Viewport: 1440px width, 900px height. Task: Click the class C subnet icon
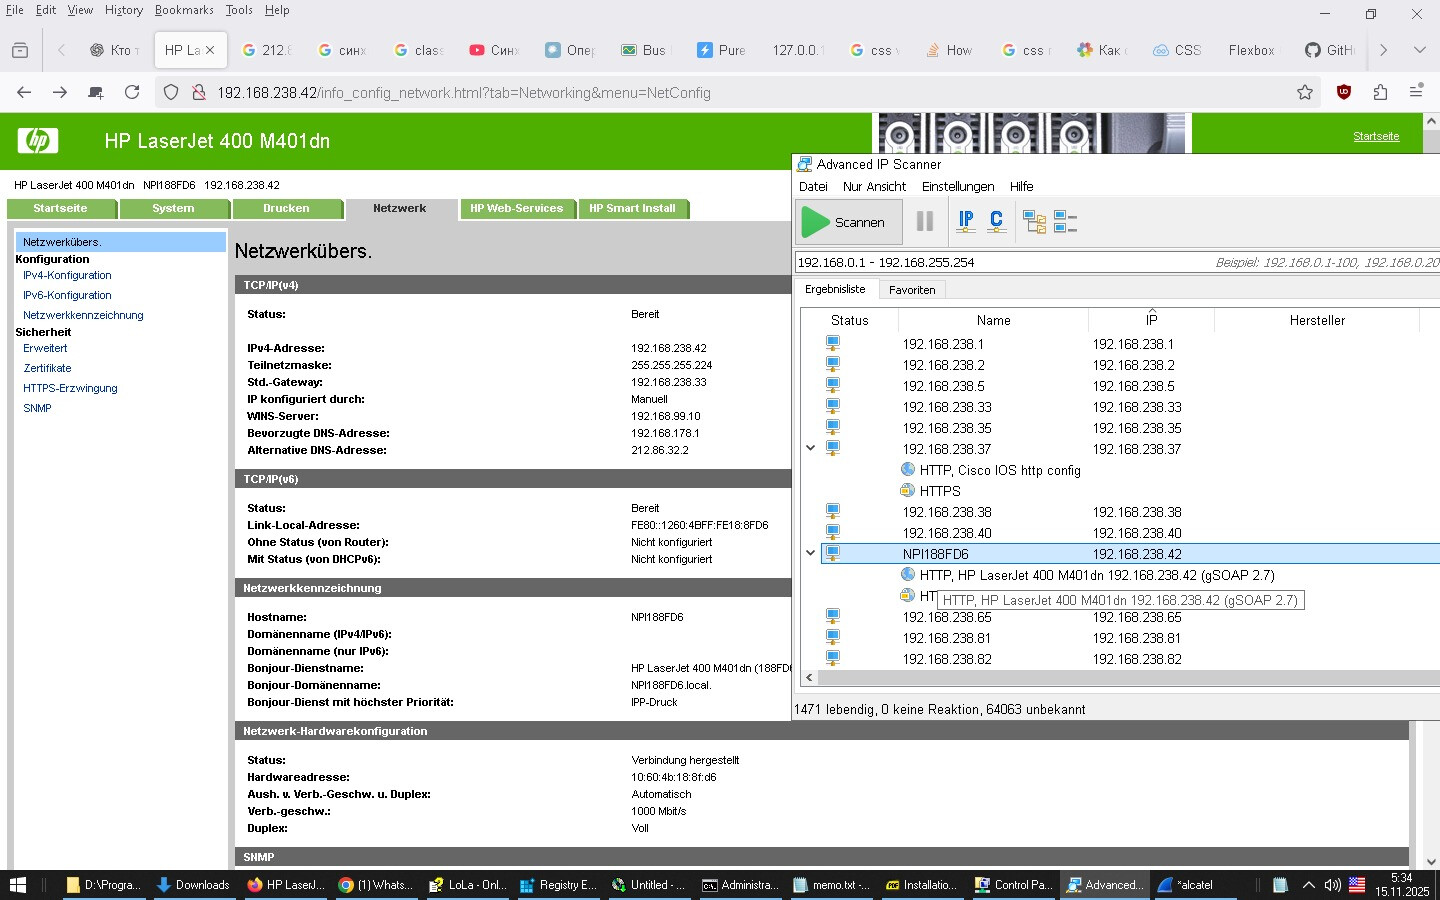(x=996, y=221)
